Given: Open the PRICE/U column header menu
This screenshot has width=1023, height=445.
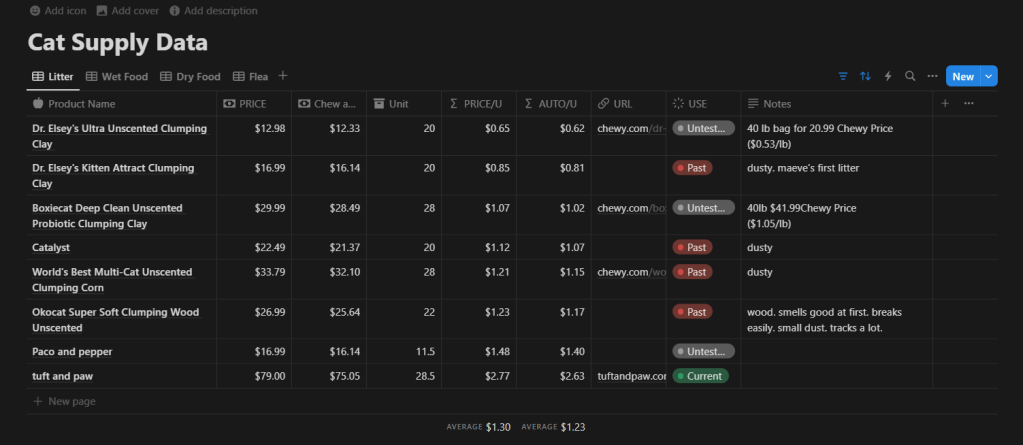Looking at the screenshot, I should 480,103.
